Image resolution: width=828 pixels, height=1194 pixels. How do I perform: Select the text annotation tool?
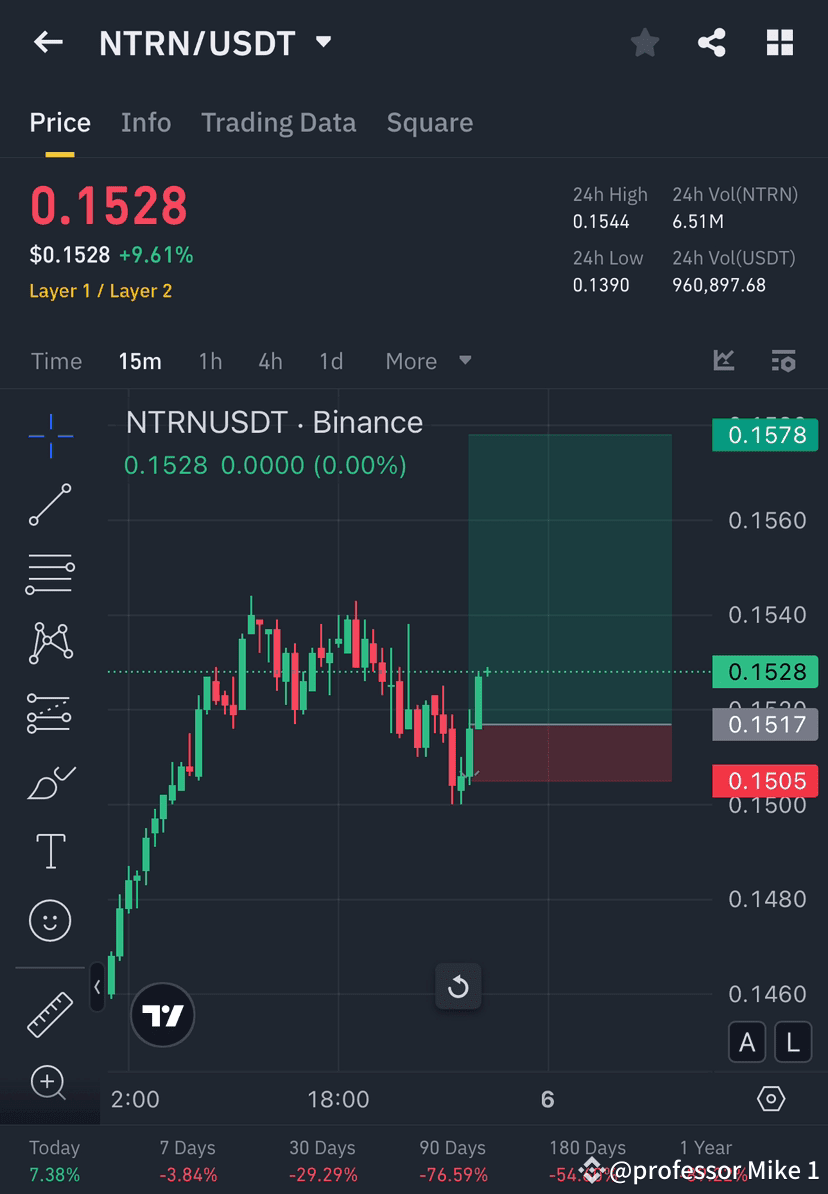[x=50, y=850]
